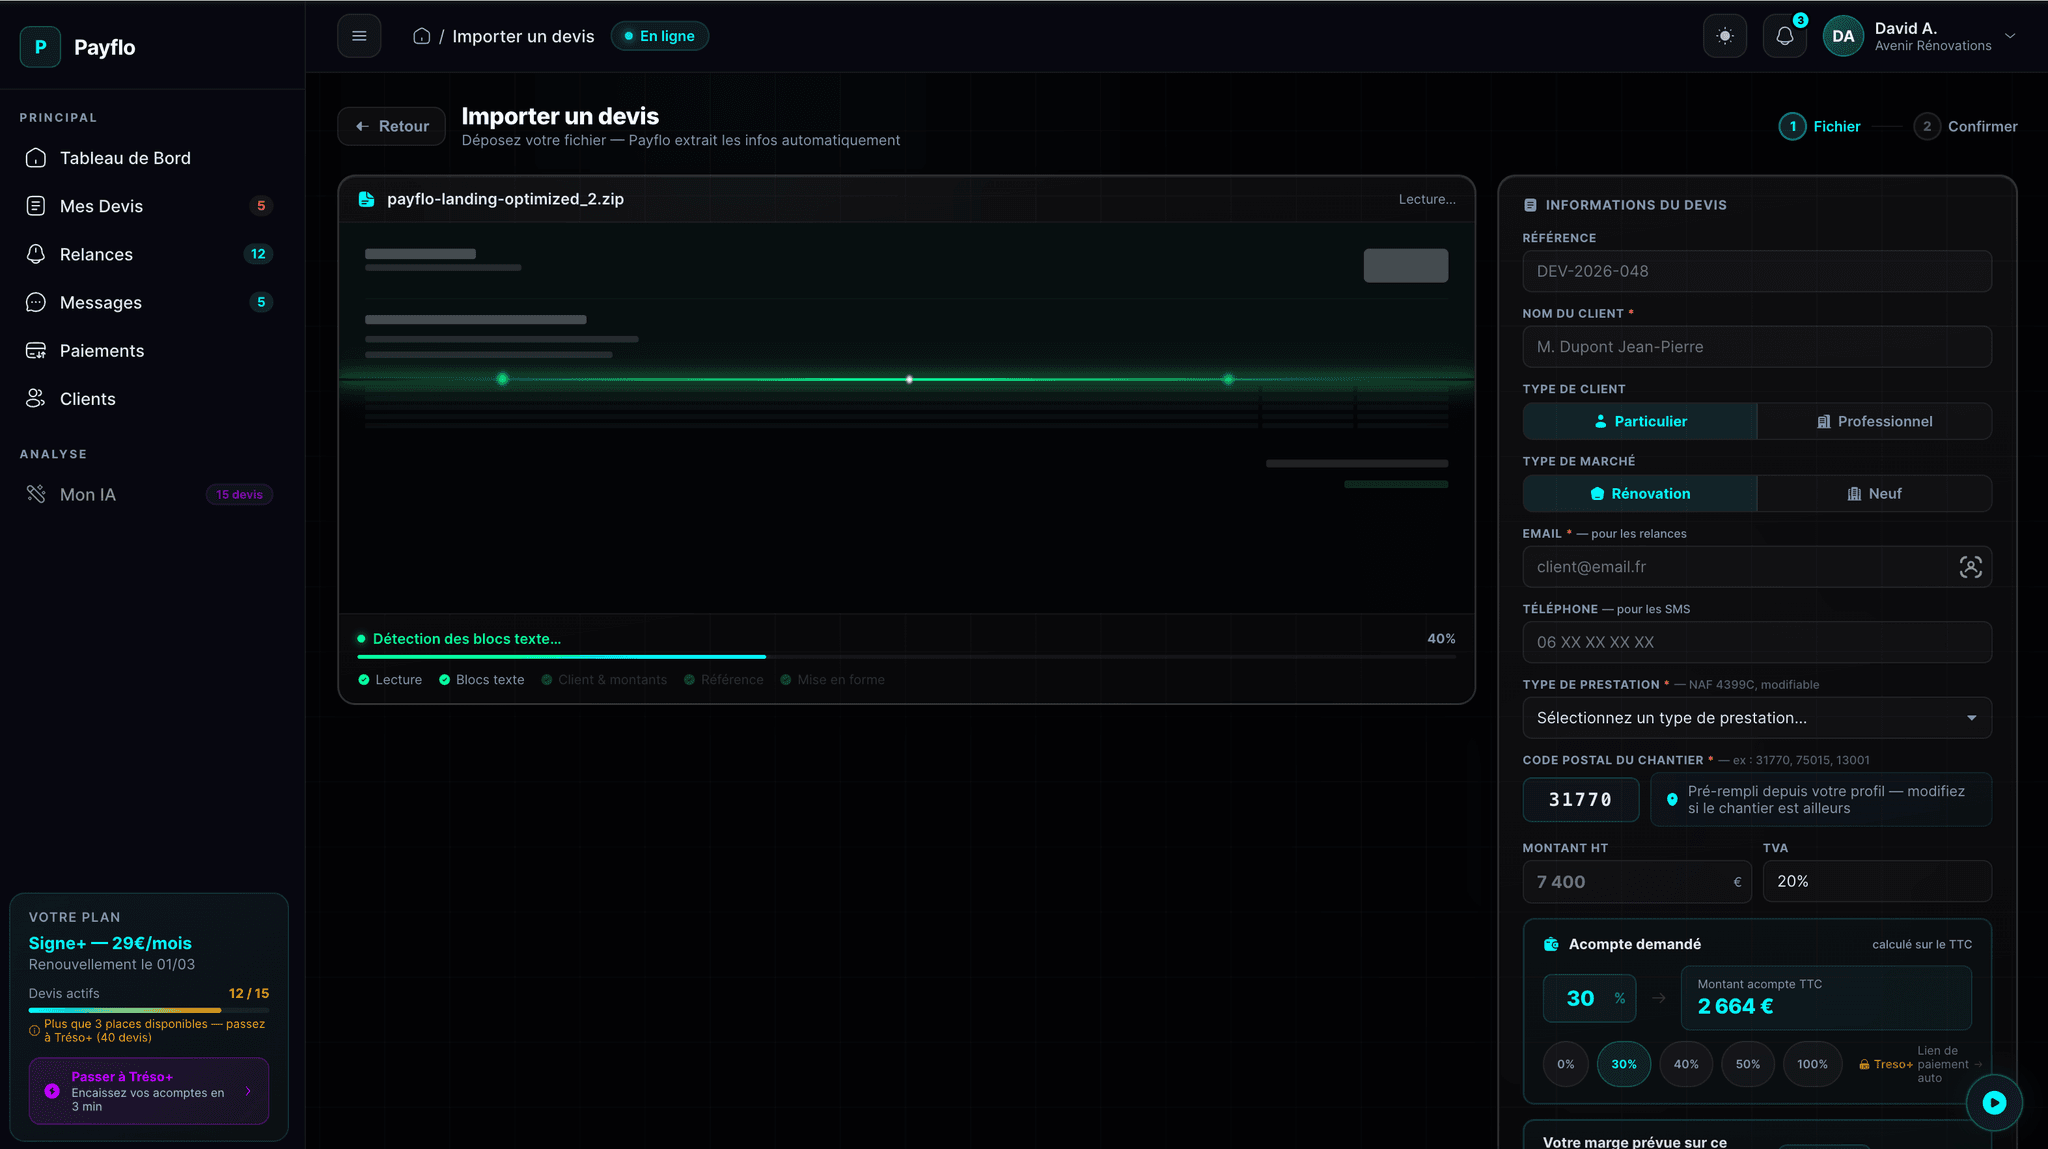The image size is (2048, 1149).
Task: Click the Messages chat bubble icon
Action: 36,302
